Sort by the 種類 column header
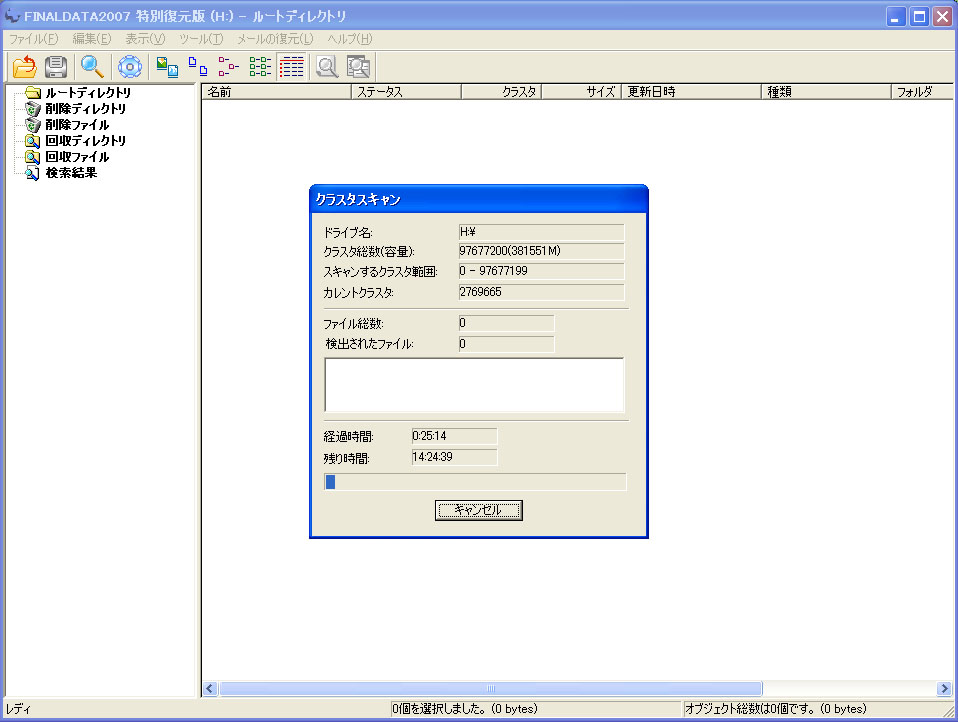958x722 pixels. click(x=826, y=92)
